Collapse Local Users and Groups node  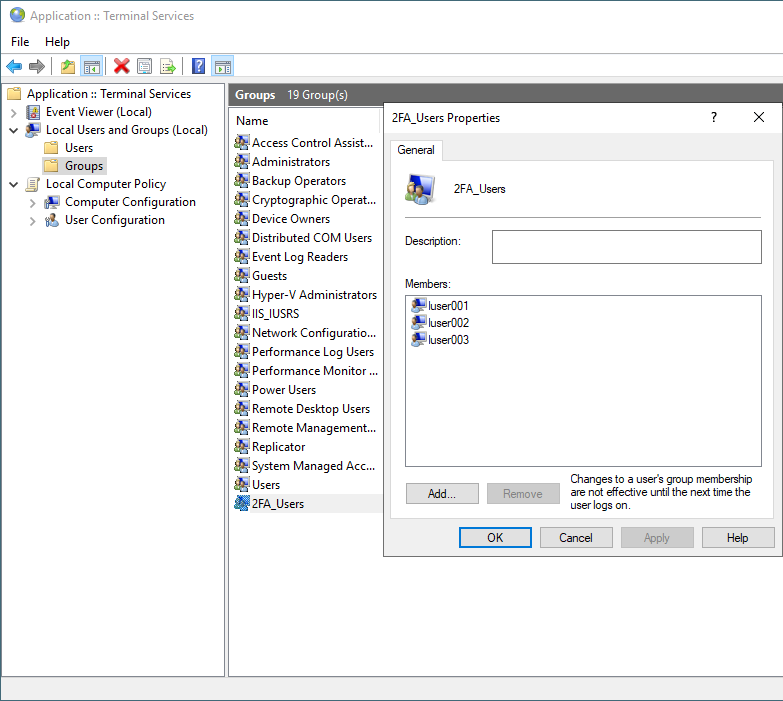(x=14, y=130)
